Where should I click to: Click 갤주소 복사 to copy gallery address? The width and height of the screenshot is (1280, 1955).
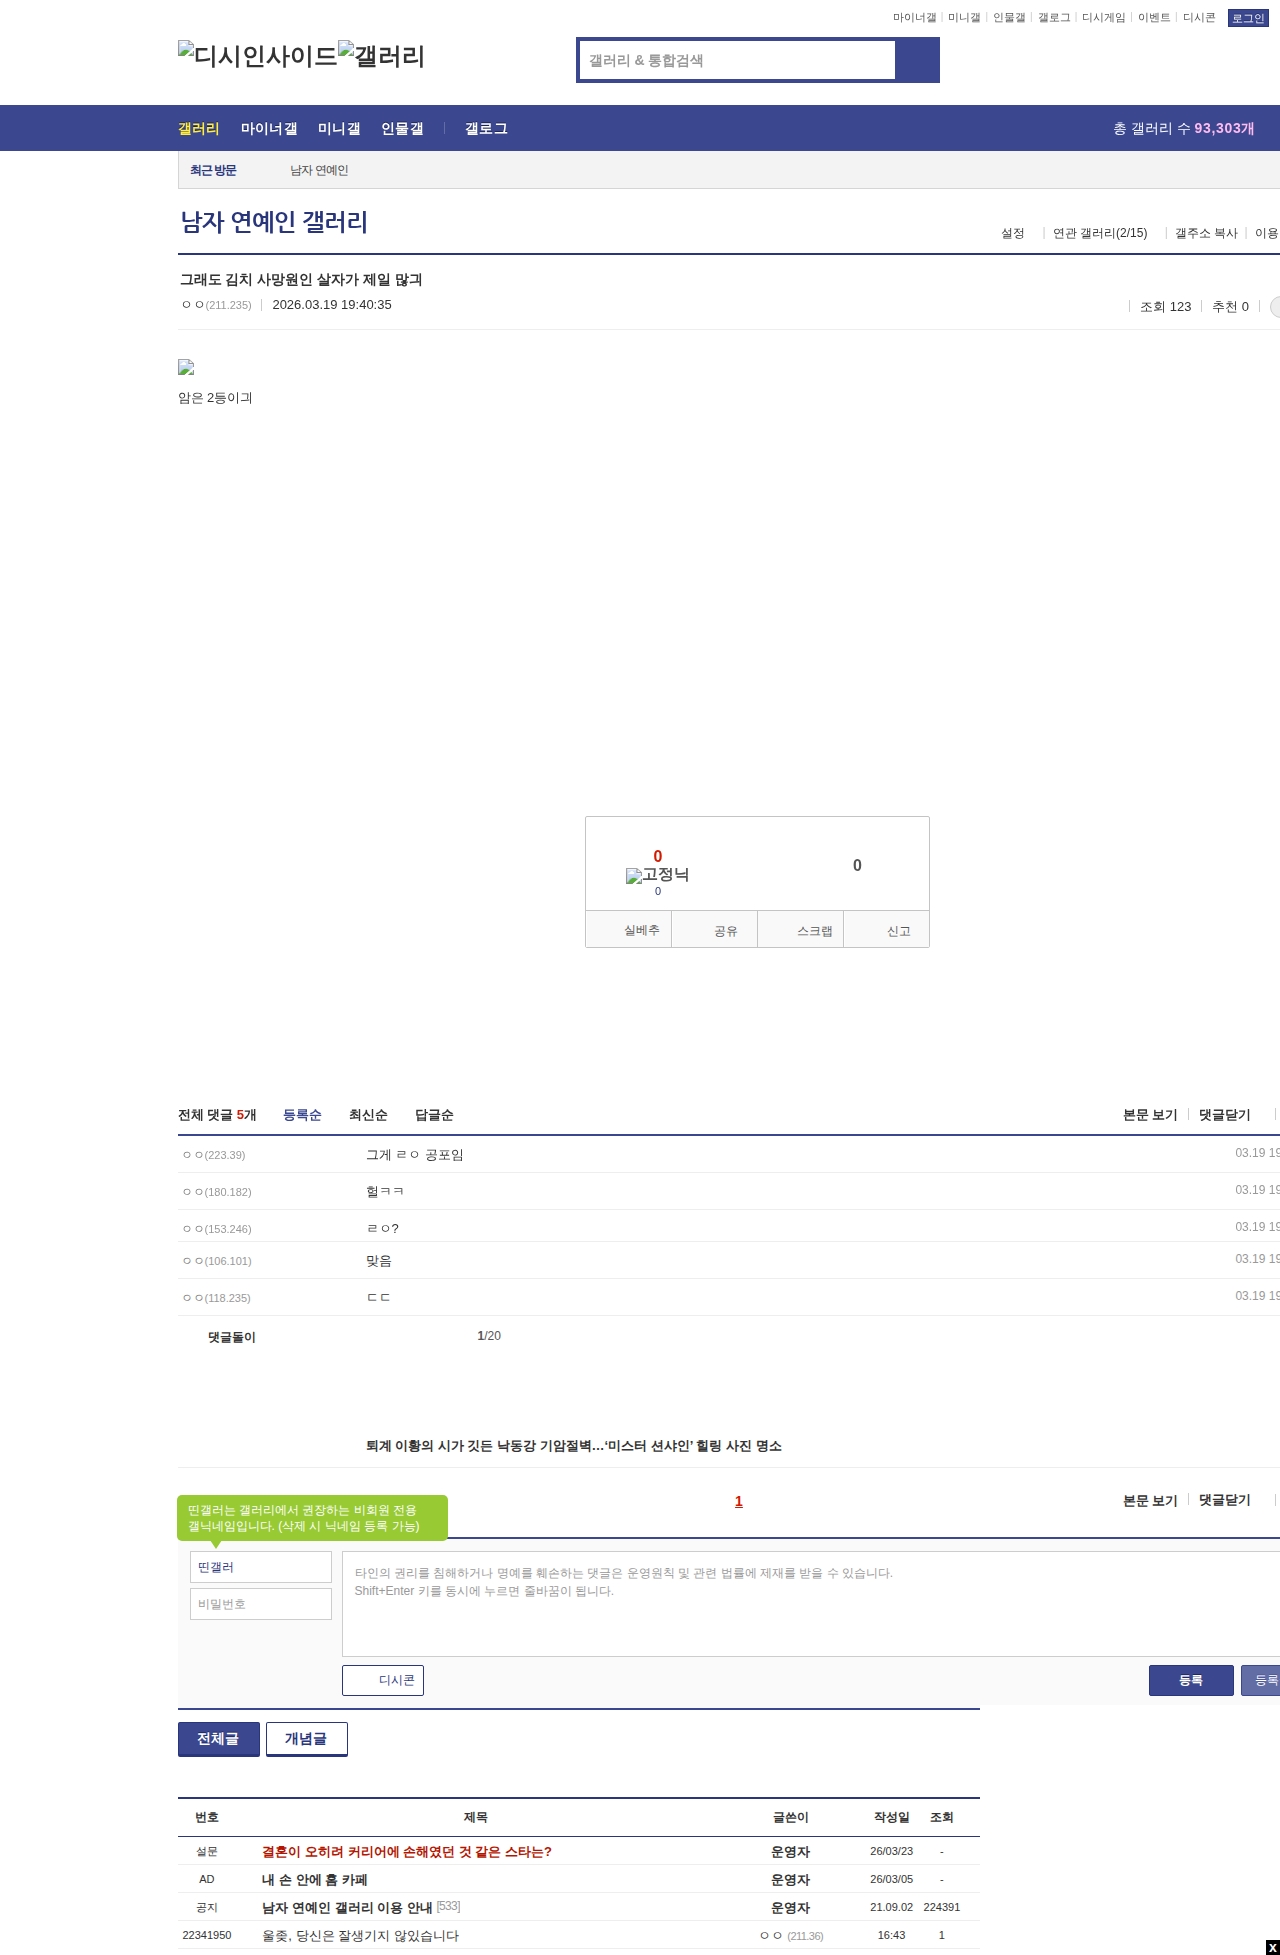coord(1206,233)
